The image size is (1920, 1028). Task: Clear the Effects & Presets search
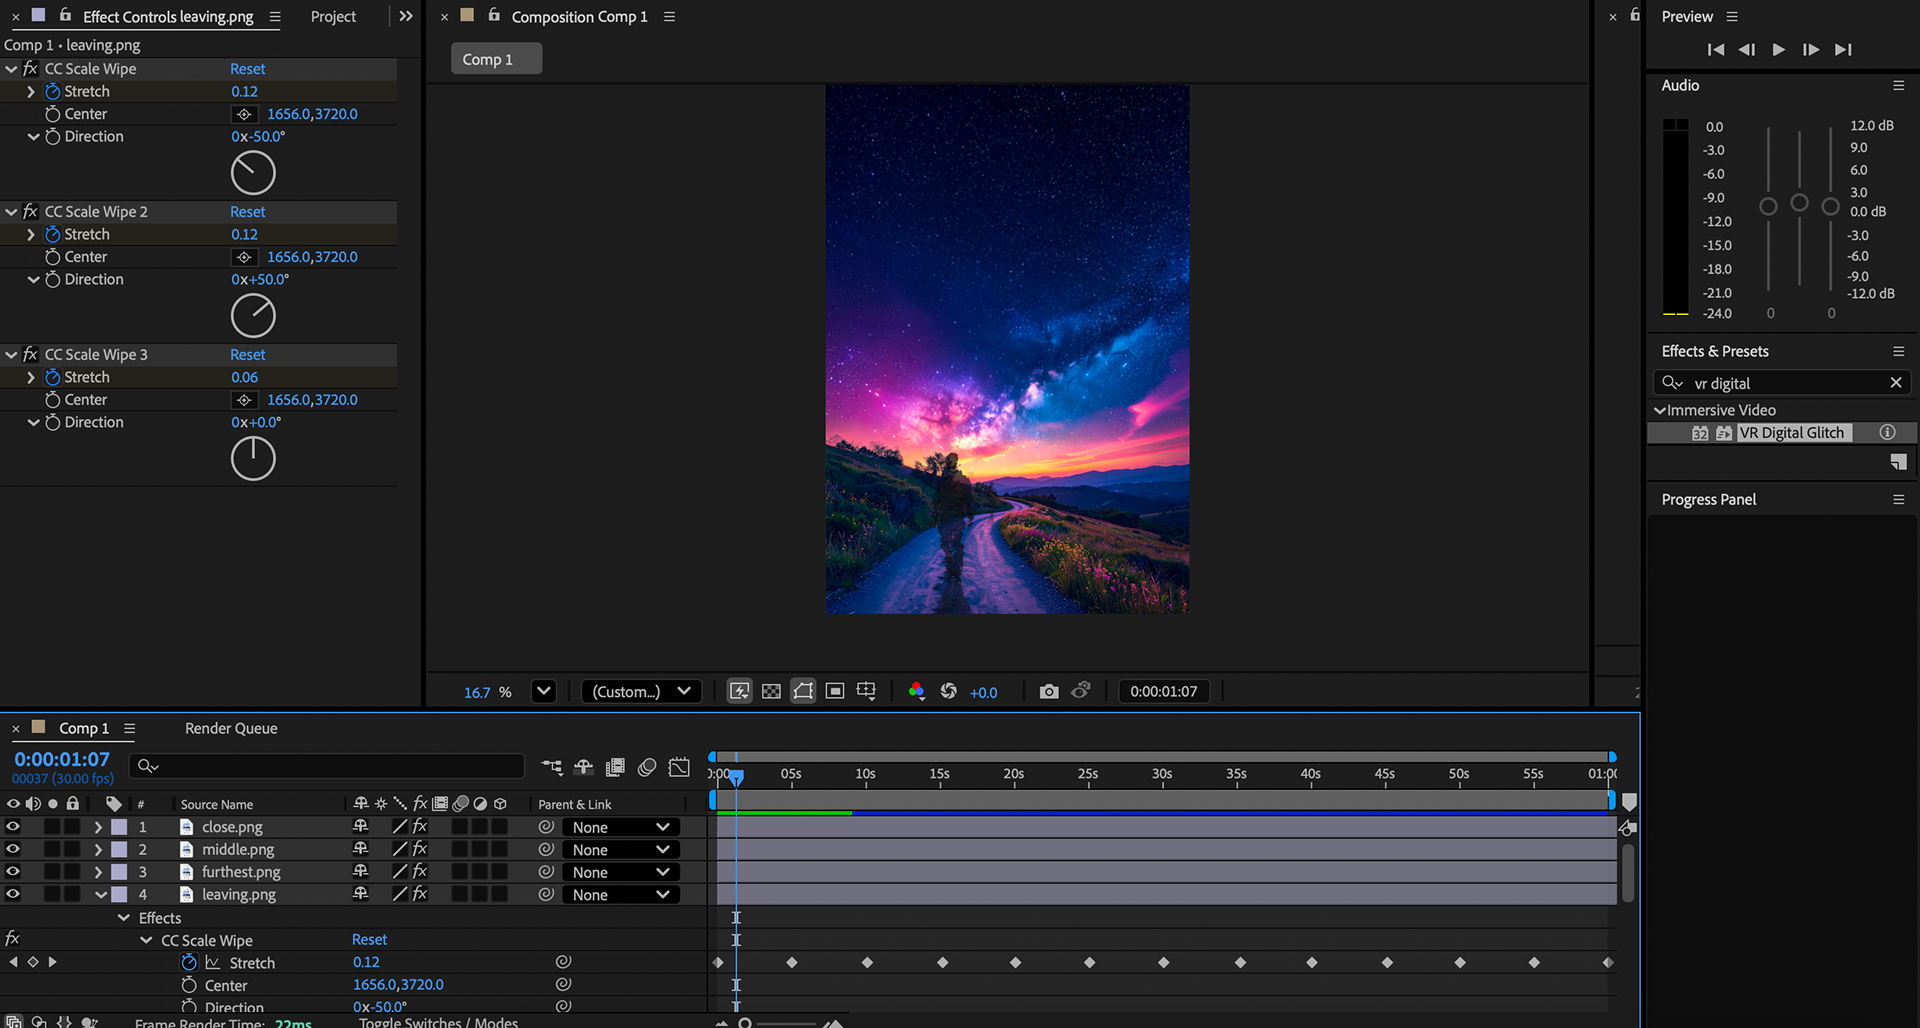tap(1896, 383)
